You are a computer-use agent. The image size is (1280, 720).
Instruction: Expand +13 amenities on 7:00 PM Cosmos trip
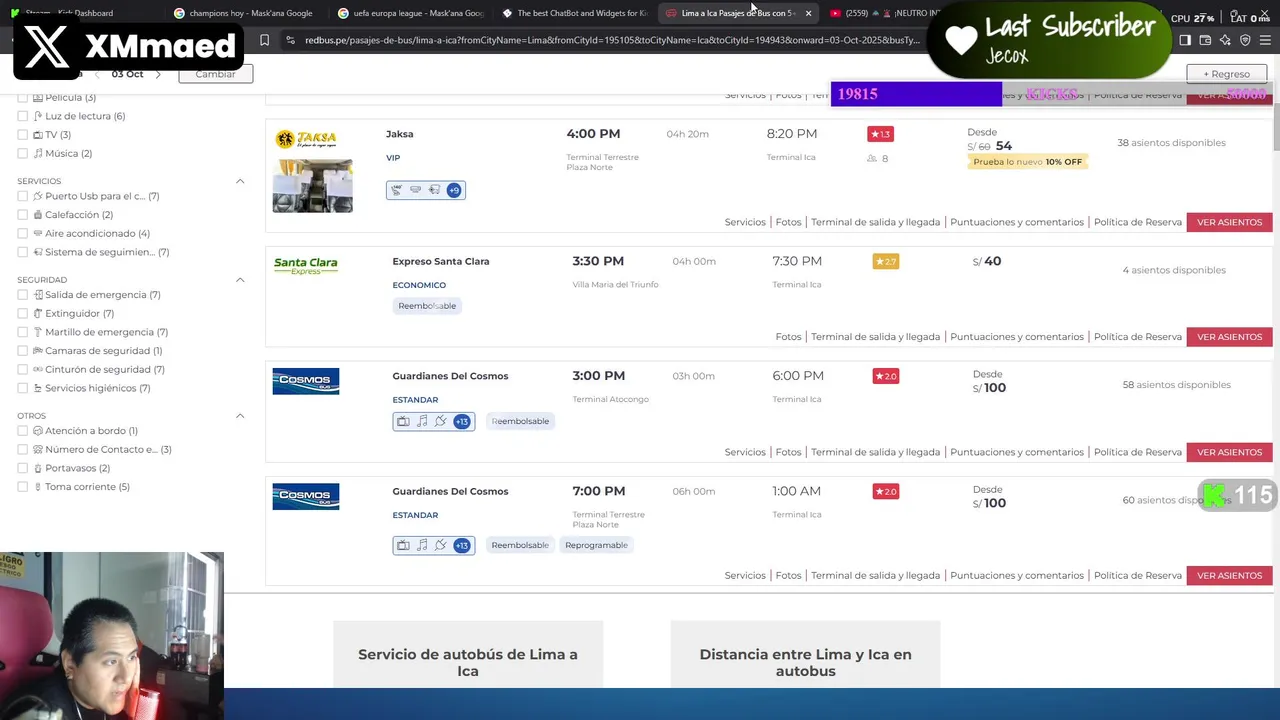tap(461, 545)
